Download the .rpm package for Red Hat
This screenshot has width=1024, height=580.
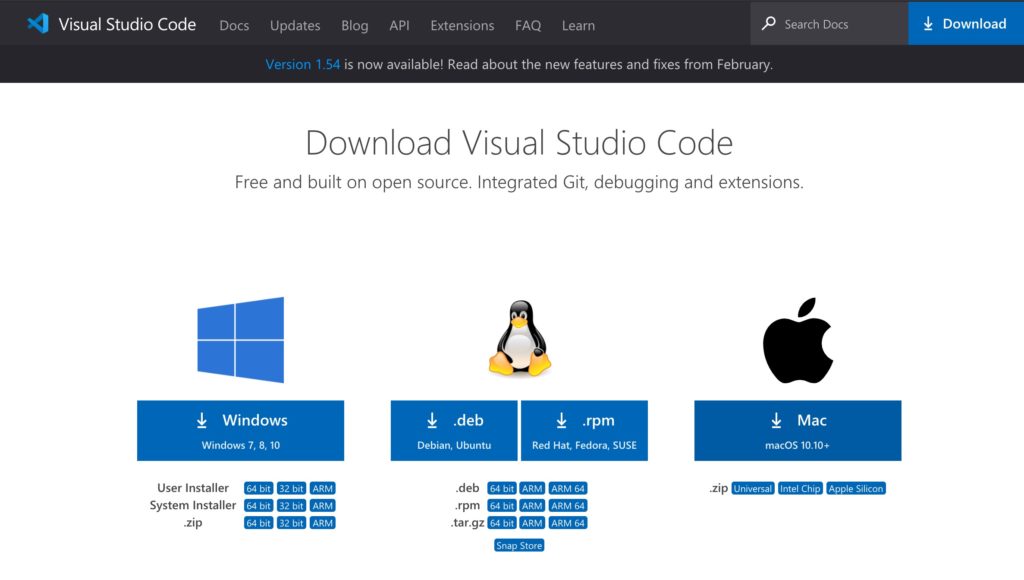(584, 430)
